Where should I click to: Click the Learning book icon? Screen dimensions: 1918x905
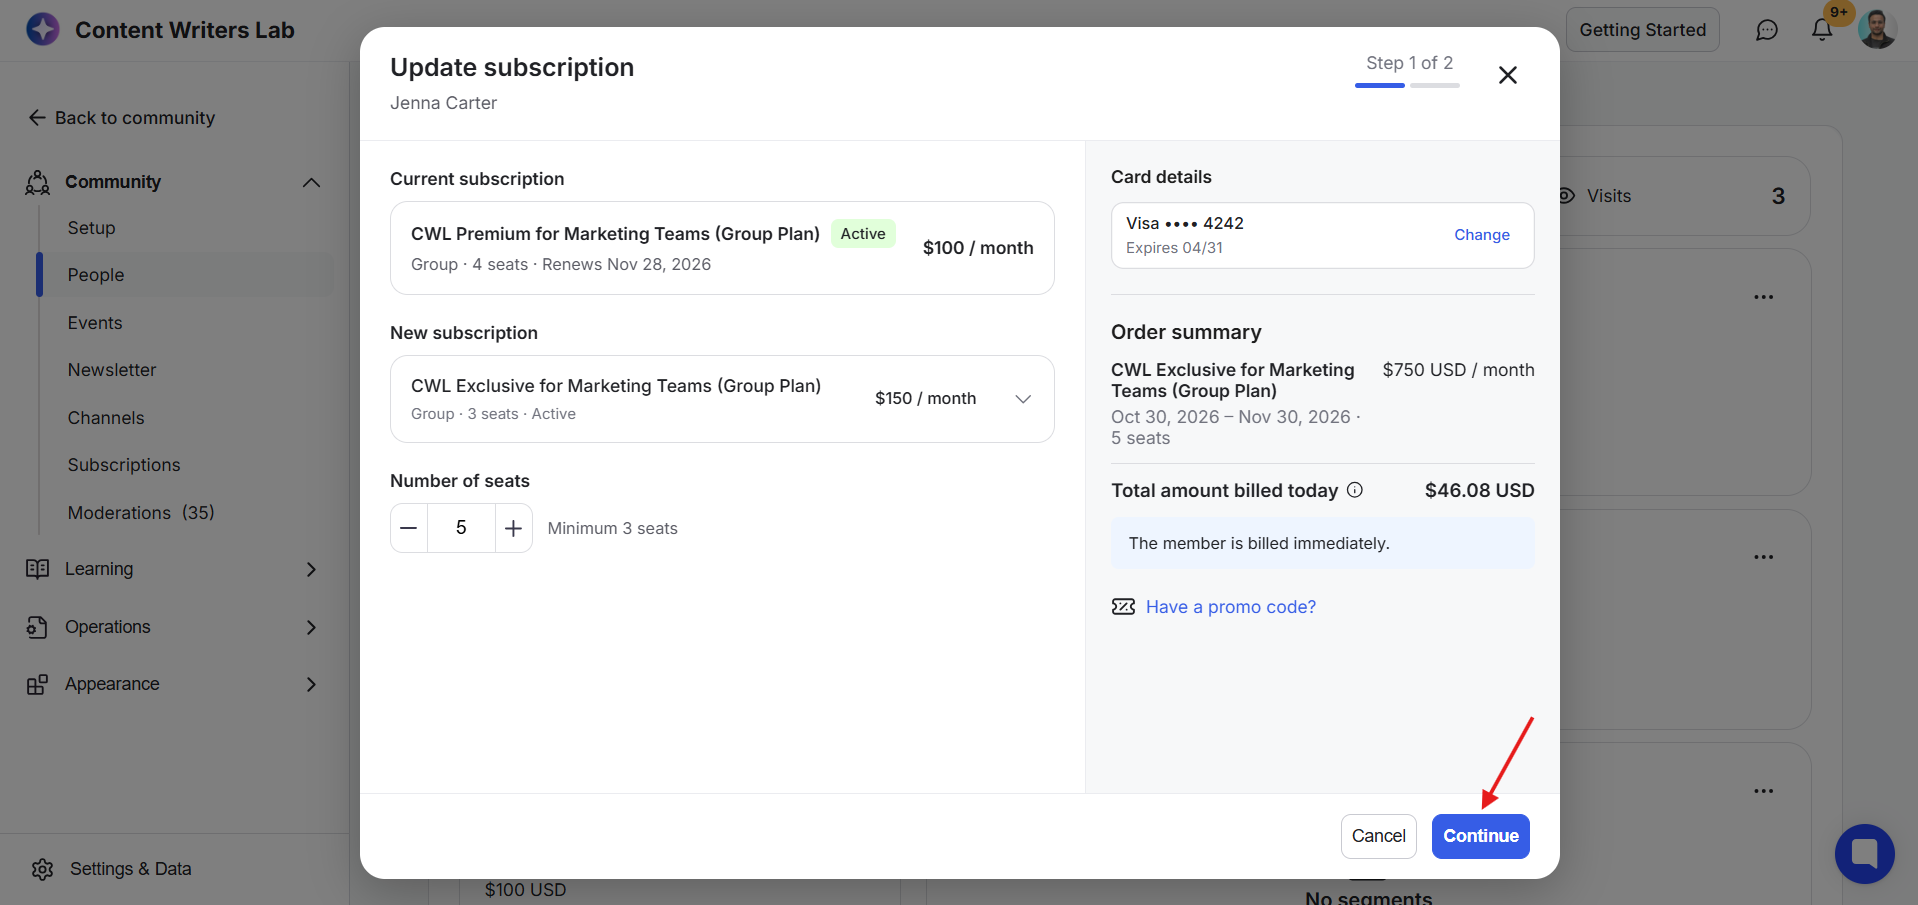click(x=38, y=569)
